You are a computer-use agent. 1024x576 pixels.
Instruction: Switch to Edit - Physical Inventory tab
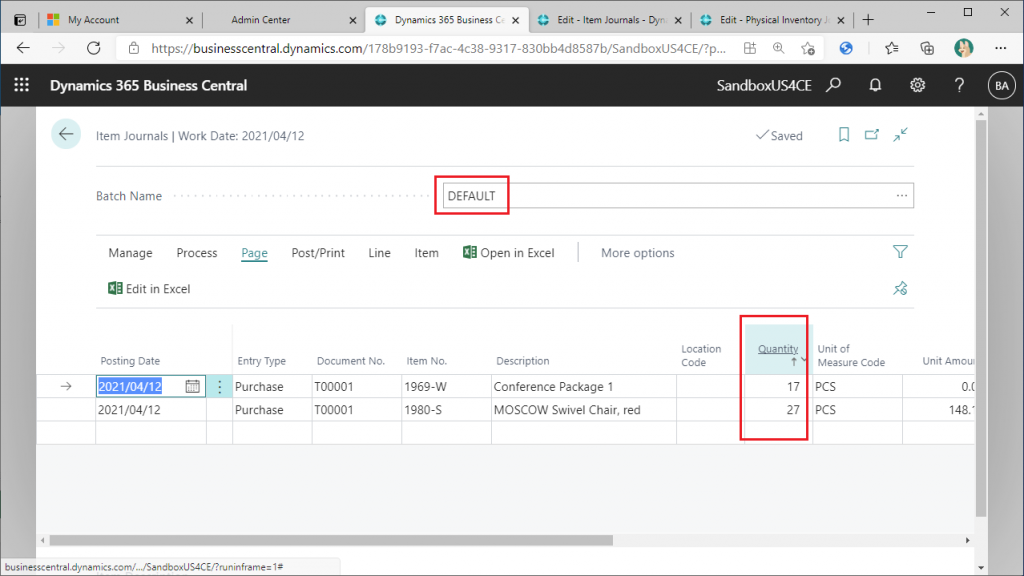[772, 20]
